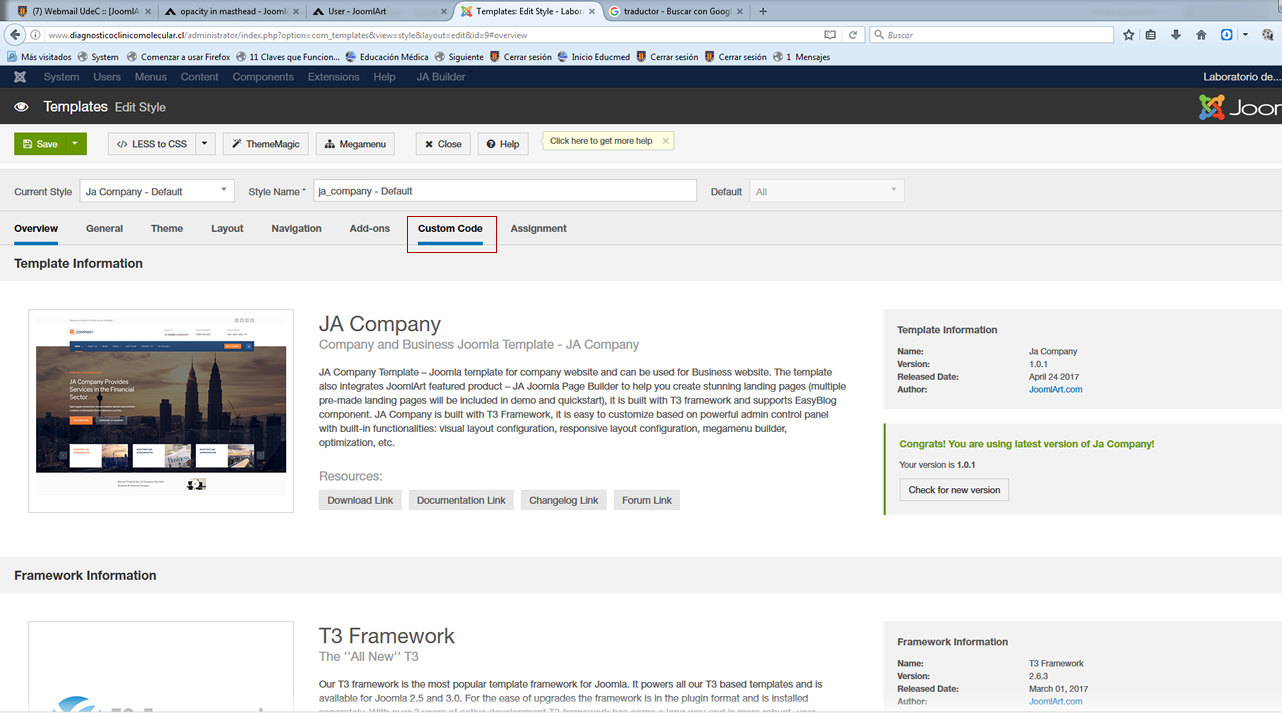Image resolution: width=1282 pixels, height=713 pixels.
Task: Click inside the Style Name field
Action: point(504,191)
